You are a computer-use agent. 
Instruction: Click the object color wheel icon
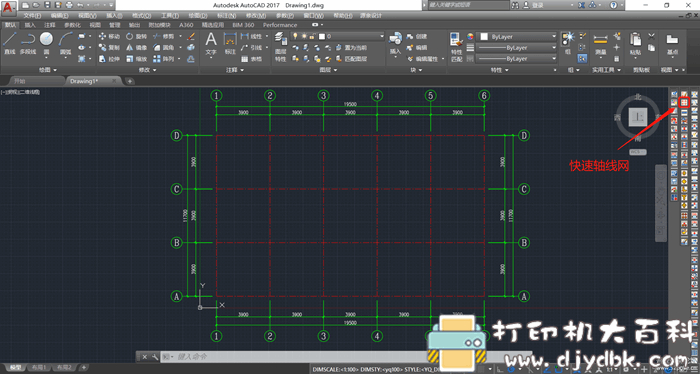tap(470, 37)
